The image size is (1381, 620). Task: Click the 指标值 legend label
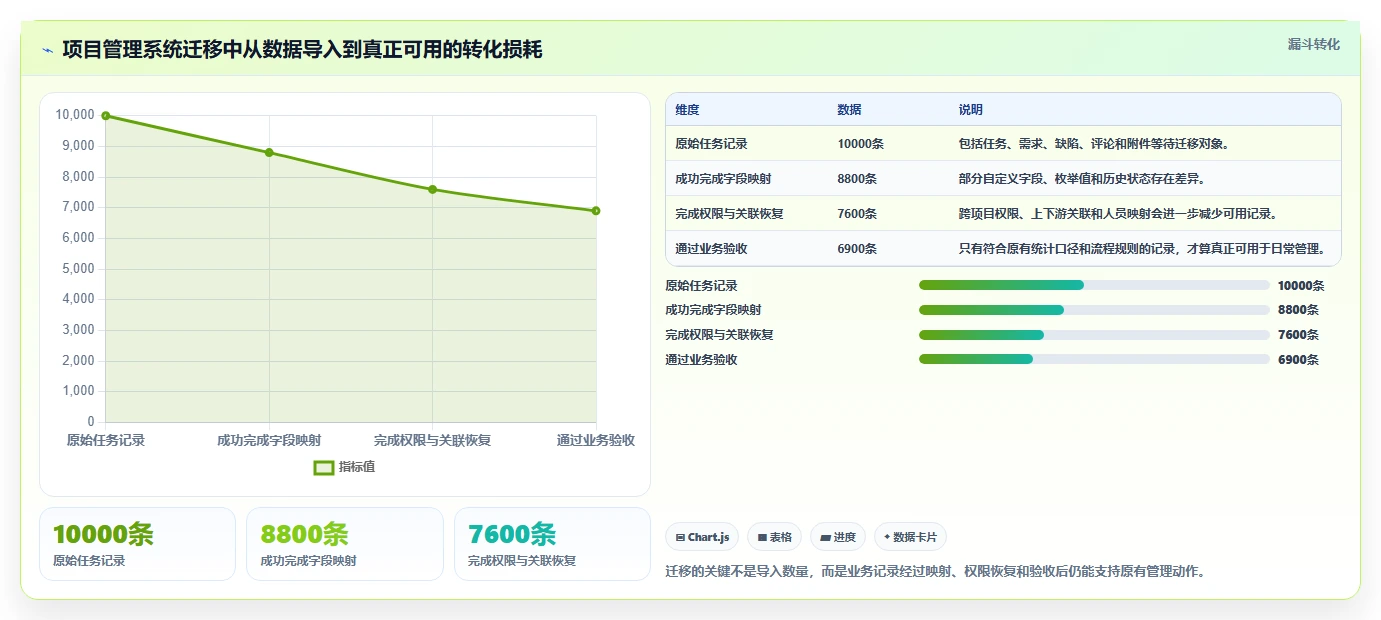pyautogui.click(x=357, y=467)
